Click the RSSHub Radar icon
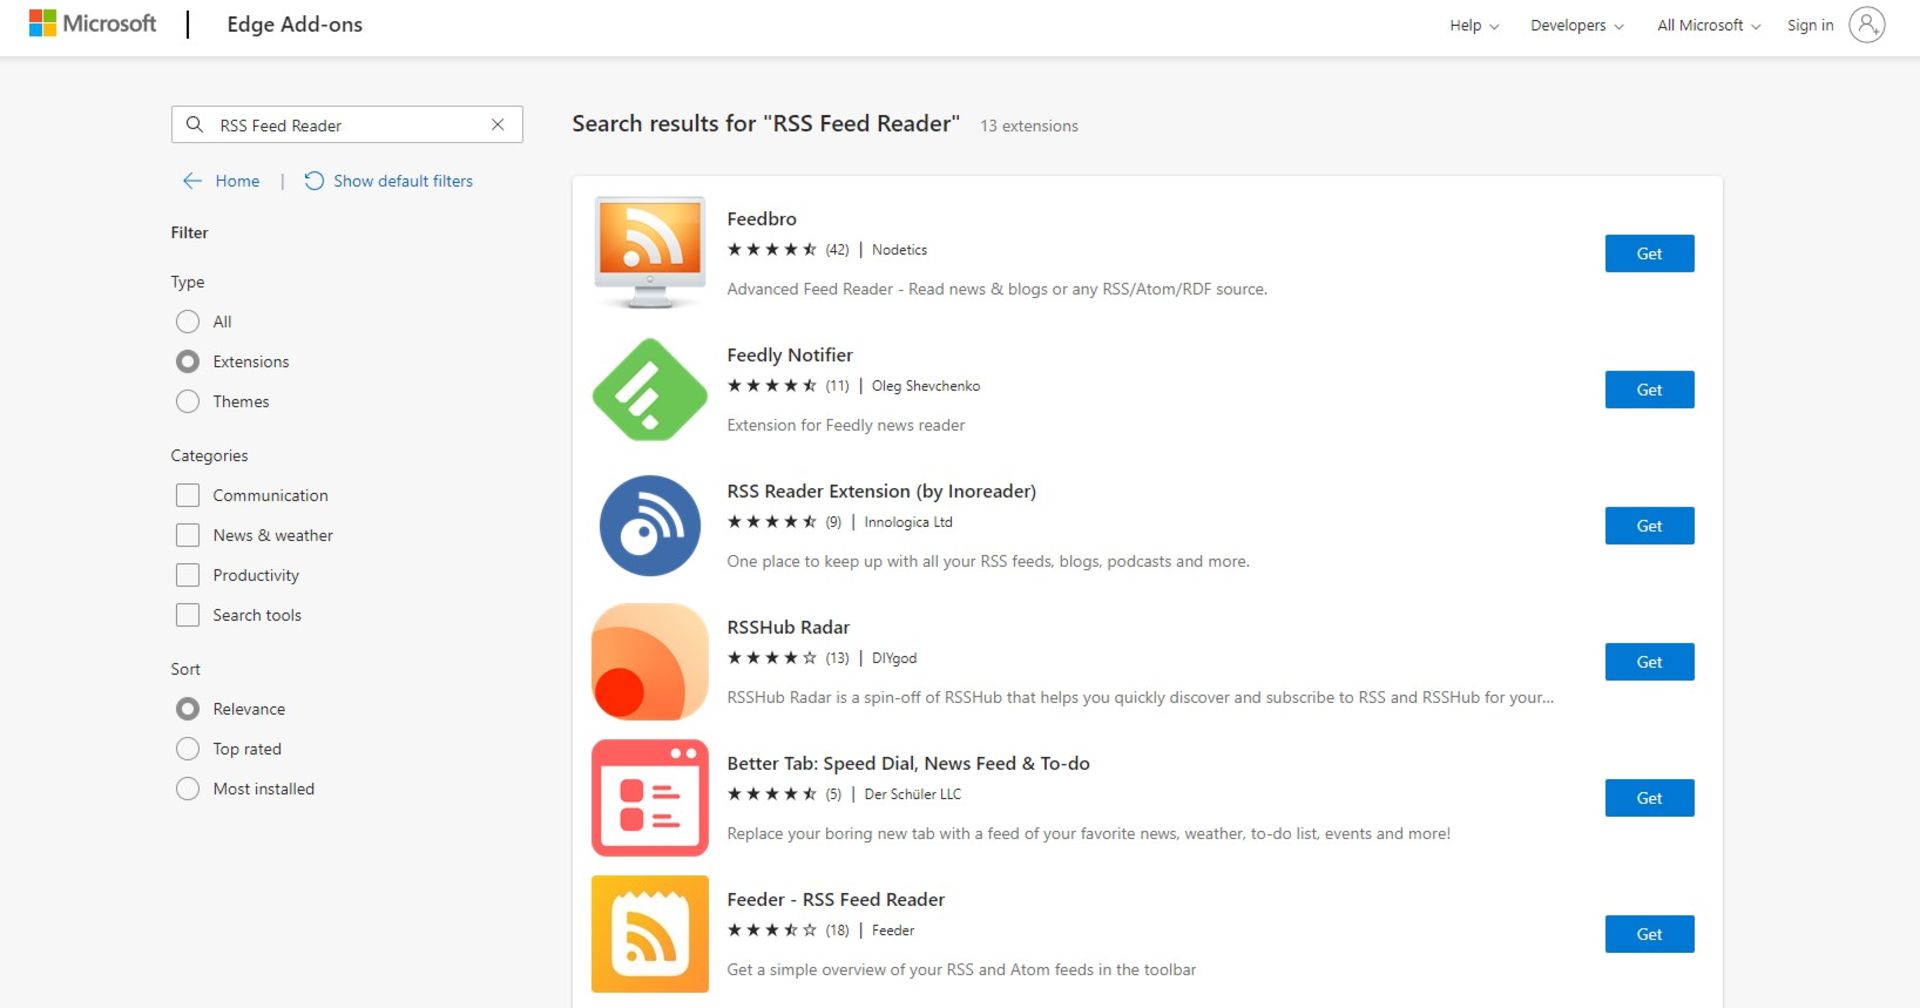1920x1008 pixels. pyautogui.click(x=650, y=661)
